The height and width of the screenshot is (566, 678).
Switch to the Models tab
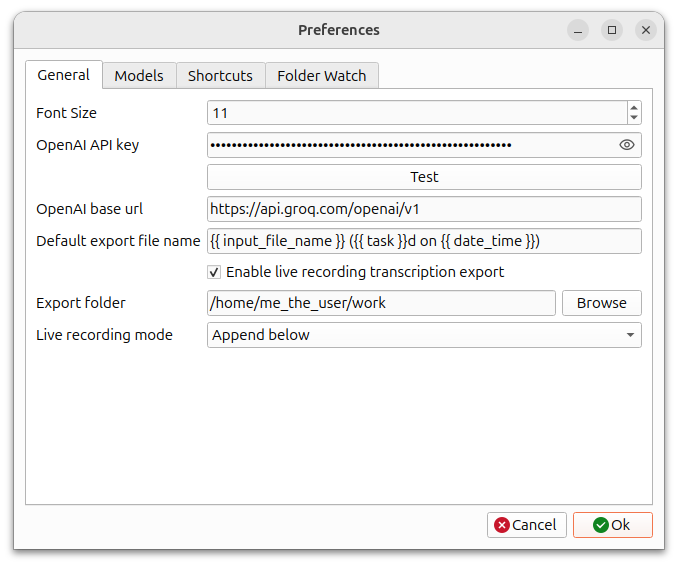[139, 76]
